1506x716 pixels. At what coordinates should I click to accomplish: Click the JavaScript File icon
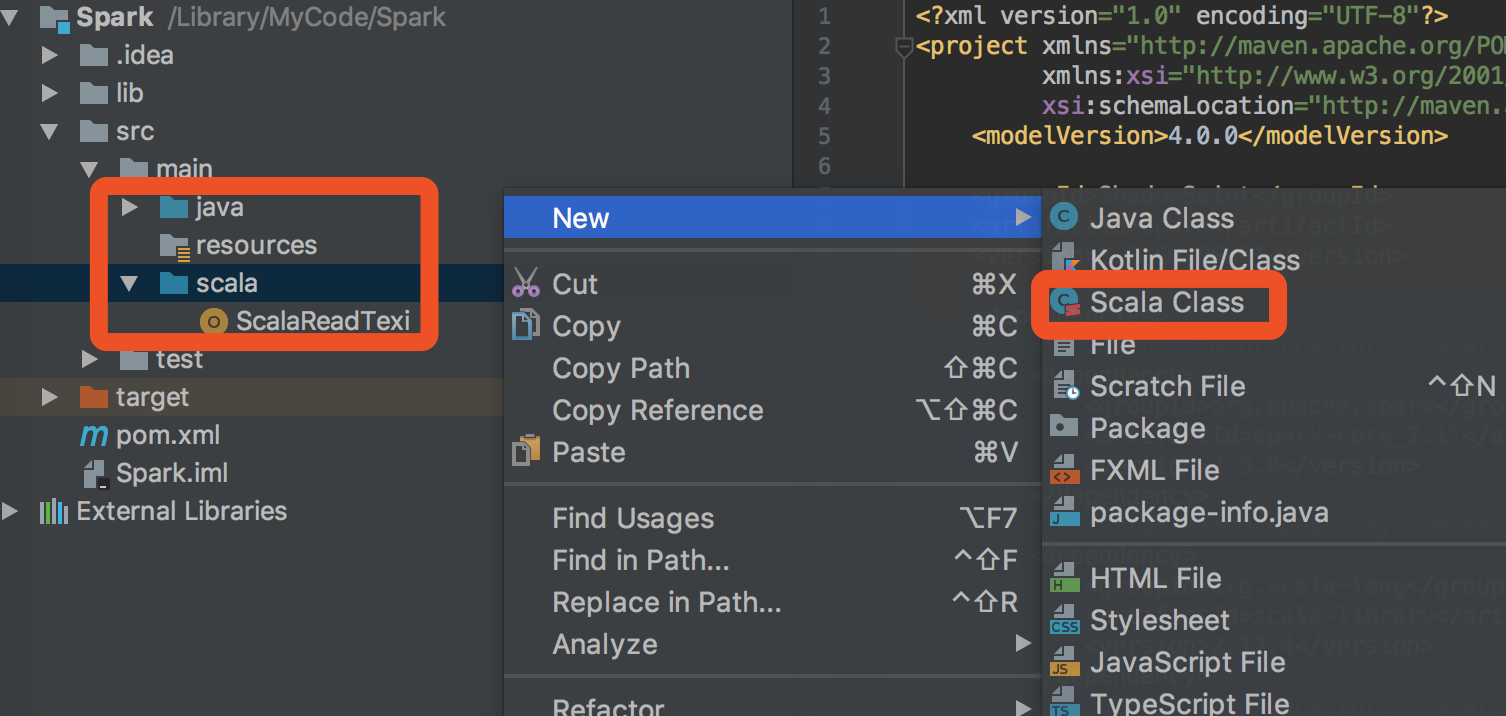click(x=1065, y=662)
